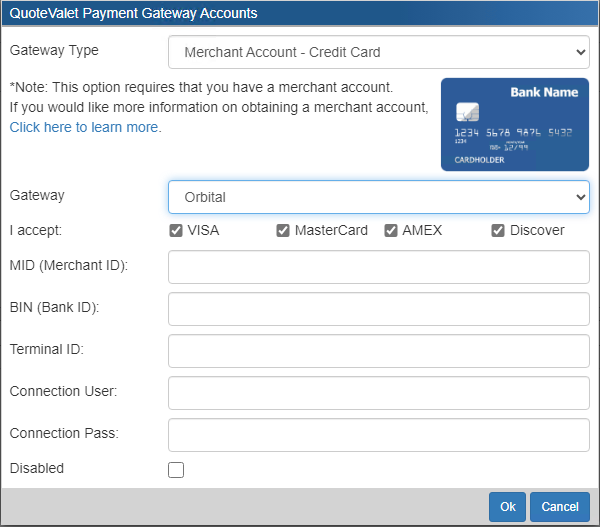Disable the Discover card checkbox
The image size is (600, 527).
coord(498,230)
